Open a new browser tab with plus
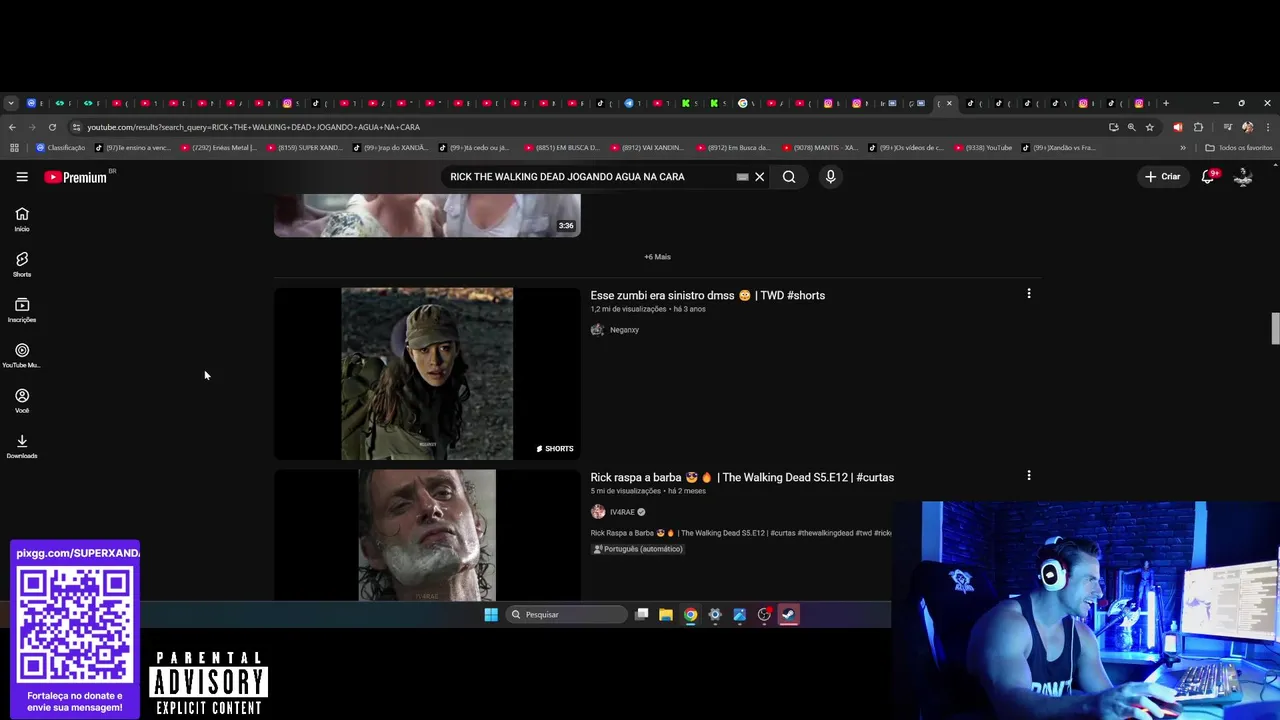1280x720 pixels. coord(1166,103)
